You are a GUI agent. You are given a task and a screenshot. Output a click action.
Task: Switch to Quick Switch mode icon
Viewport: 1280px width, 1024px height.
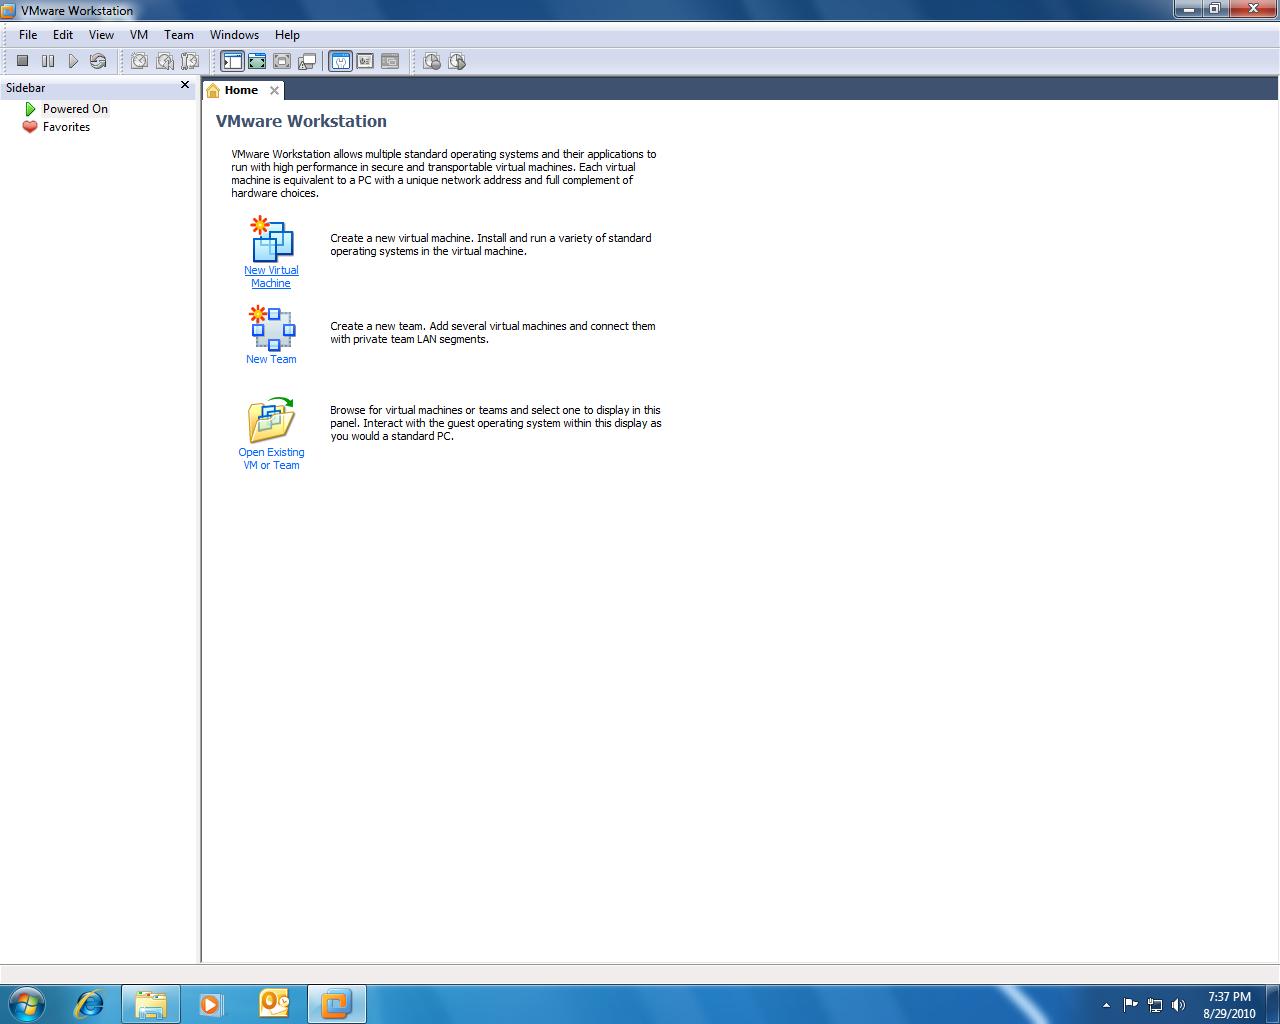(257, 61)
